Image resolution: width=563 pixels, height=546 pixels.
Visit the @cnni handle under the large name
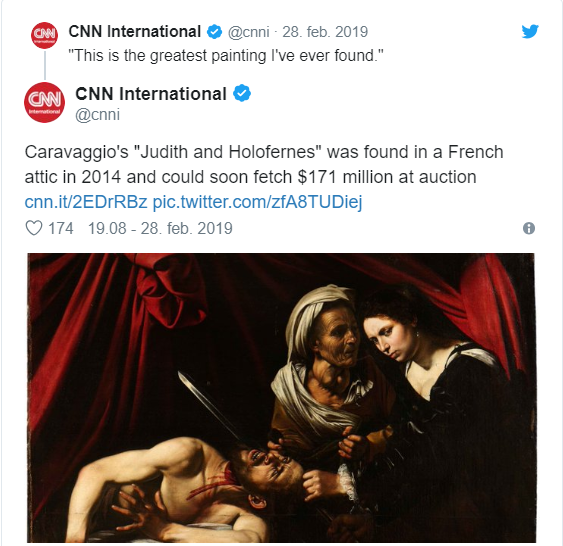click(x=97, y=115)
